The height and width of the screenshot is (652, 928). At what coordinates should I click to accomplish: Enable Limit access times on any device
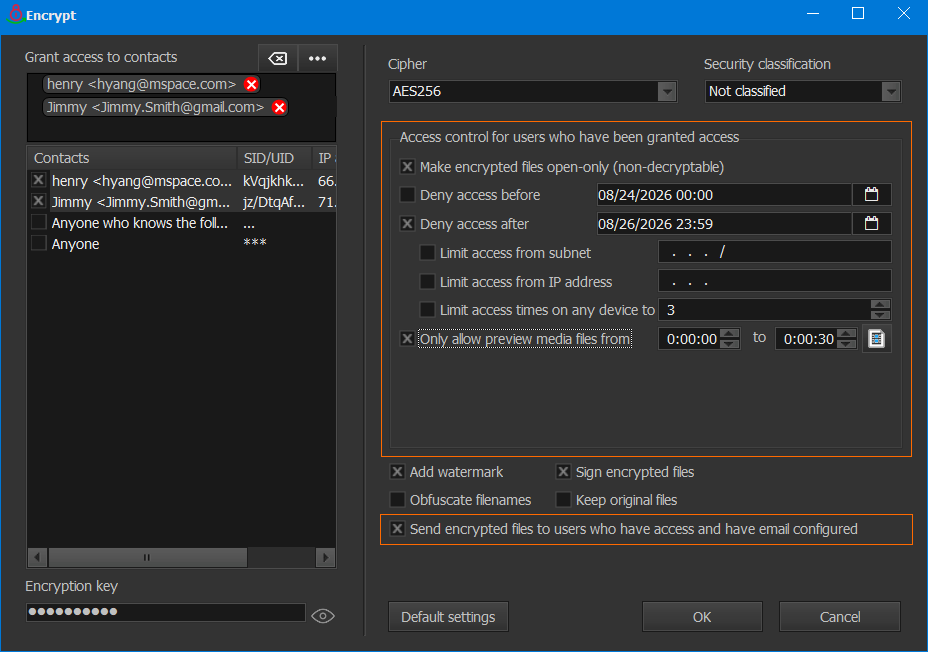point(427,309)
